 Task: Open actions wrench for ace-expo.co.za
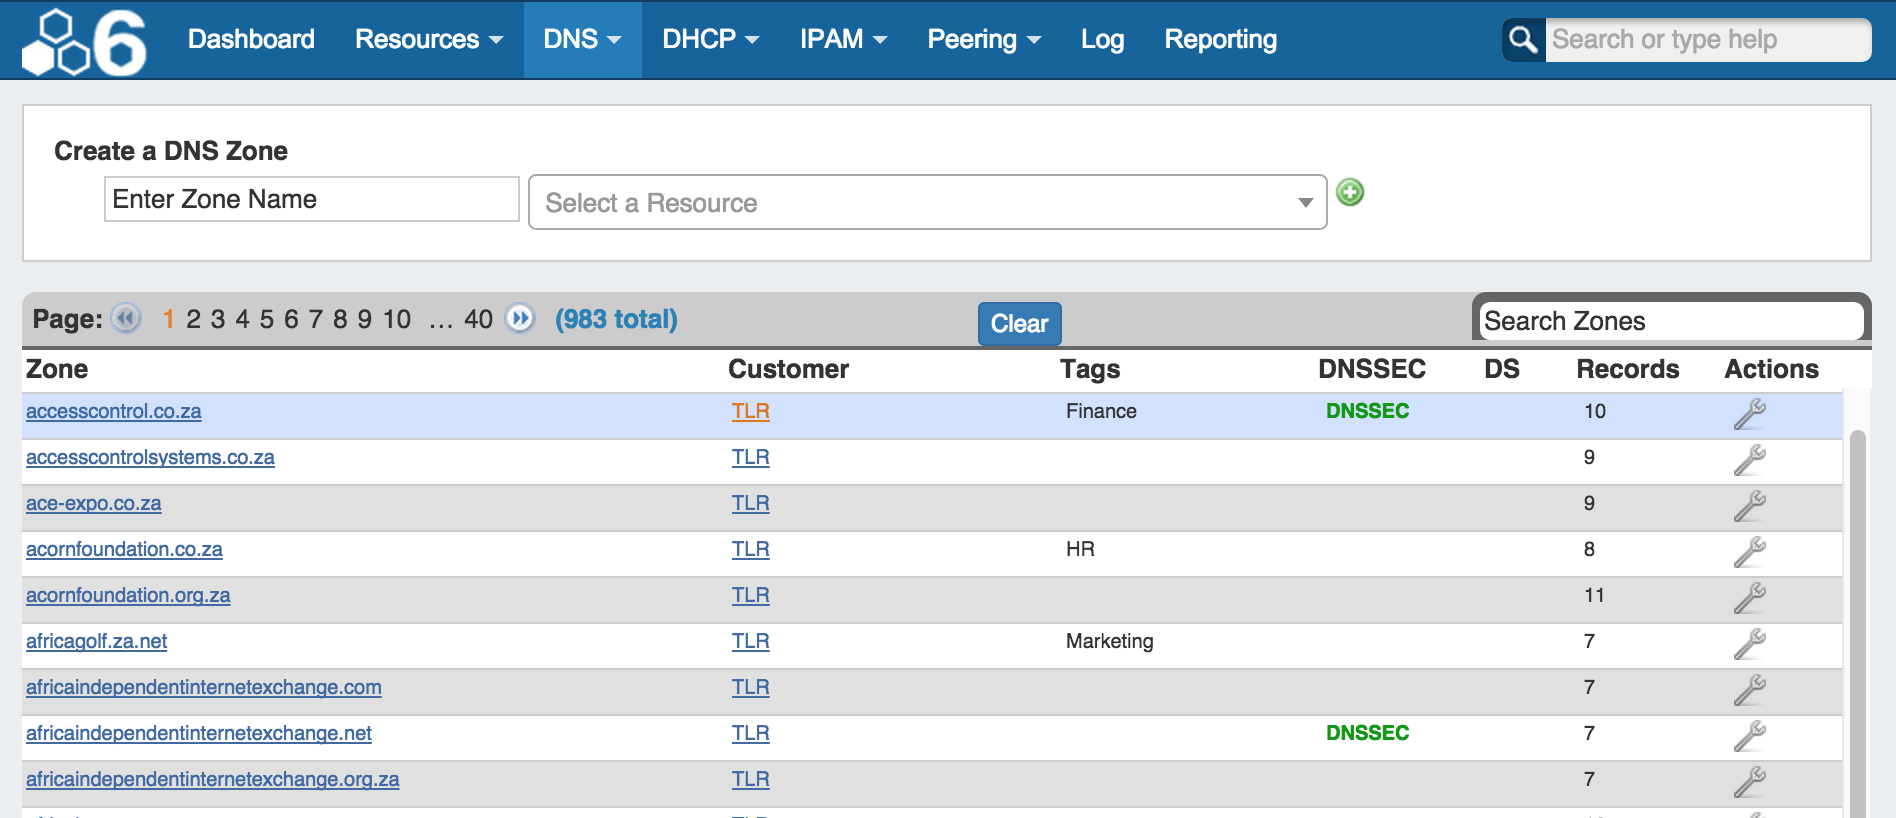click(x=1749, y=505)
